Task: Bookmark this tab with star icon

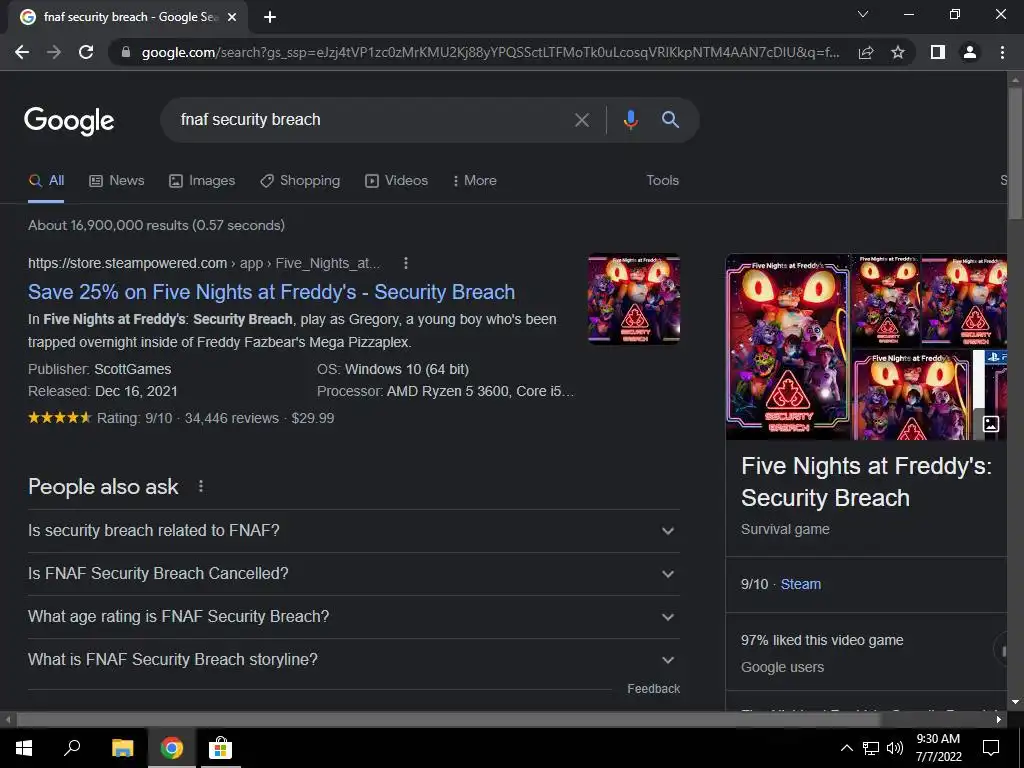Action: tap(898, 52)
